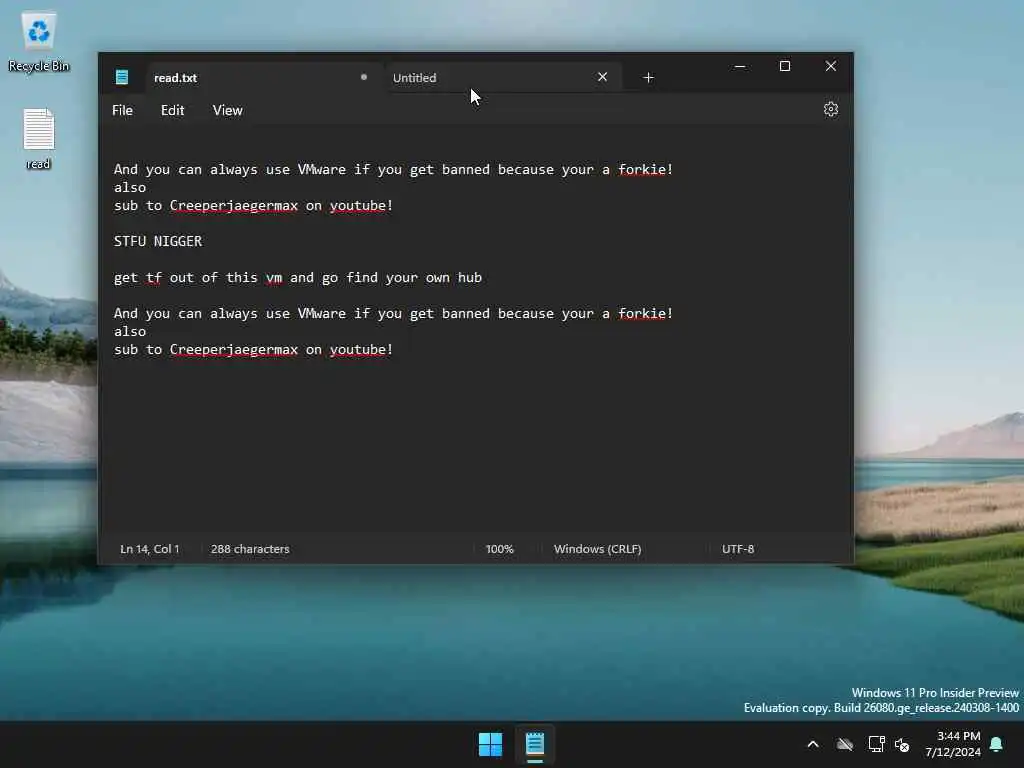The width and height of the screenshot is (1024, 768).
Task: Open the network status tray icon
Action: click(x=876, y=744)
